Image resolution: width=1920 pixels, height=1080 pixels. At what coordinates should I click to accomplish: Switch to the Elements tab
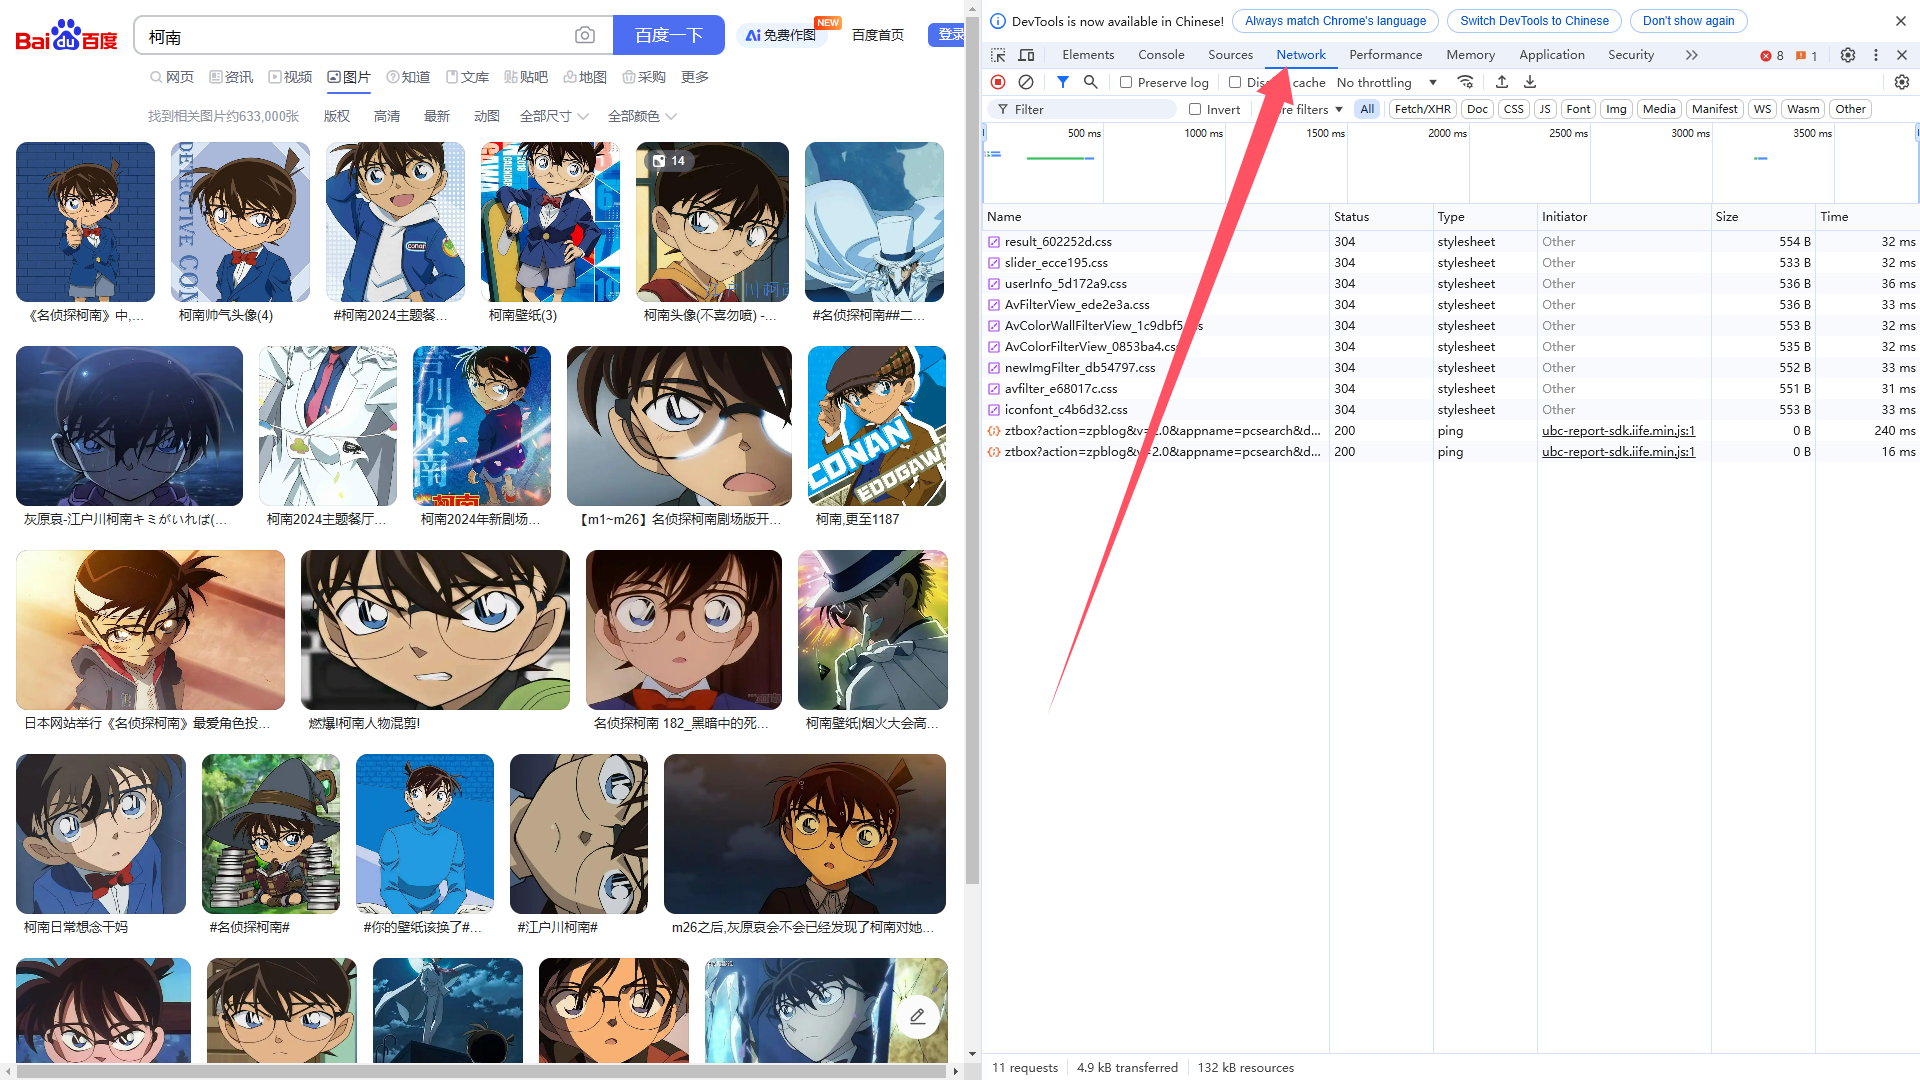click(x=1088, y=55)
